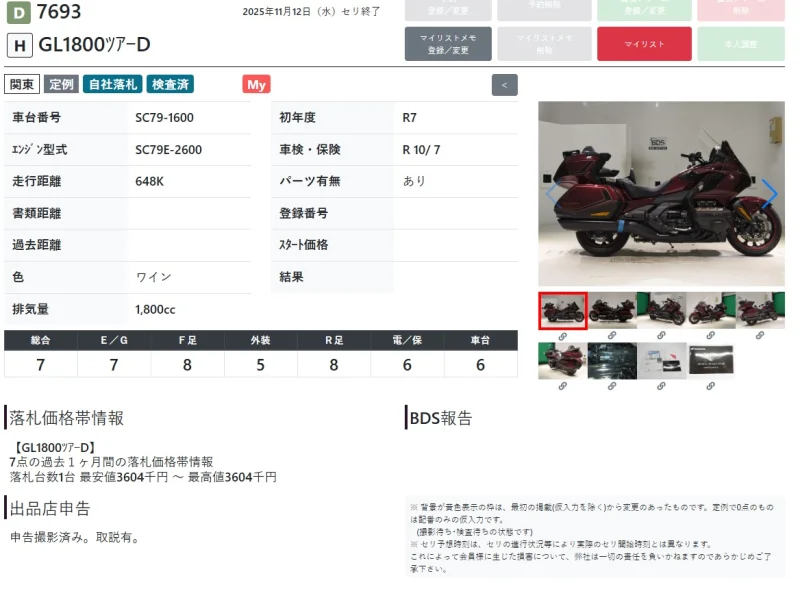The height and width of the screenshot is (600, 800).
Task: Select the first red-bordered thumbnail photo
Action: tap(563, 310)
